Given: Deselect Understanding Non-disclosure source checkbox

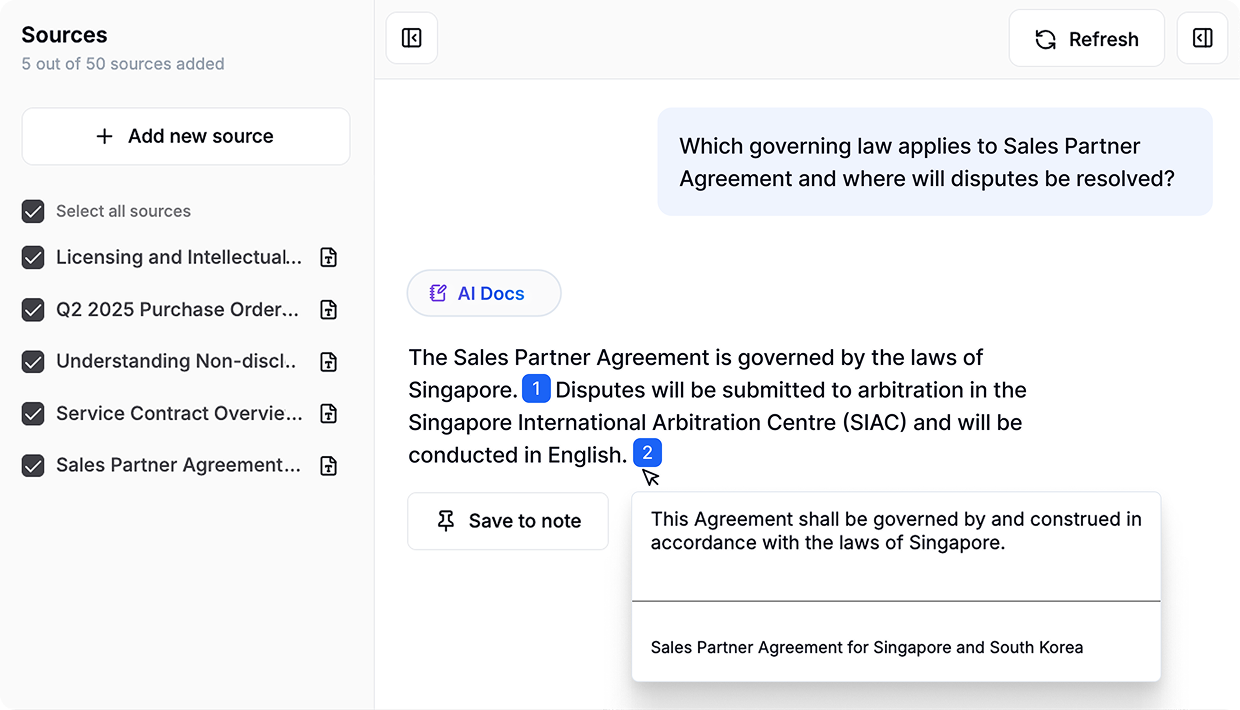Looking at the screenshot, I should coord(33,362).
